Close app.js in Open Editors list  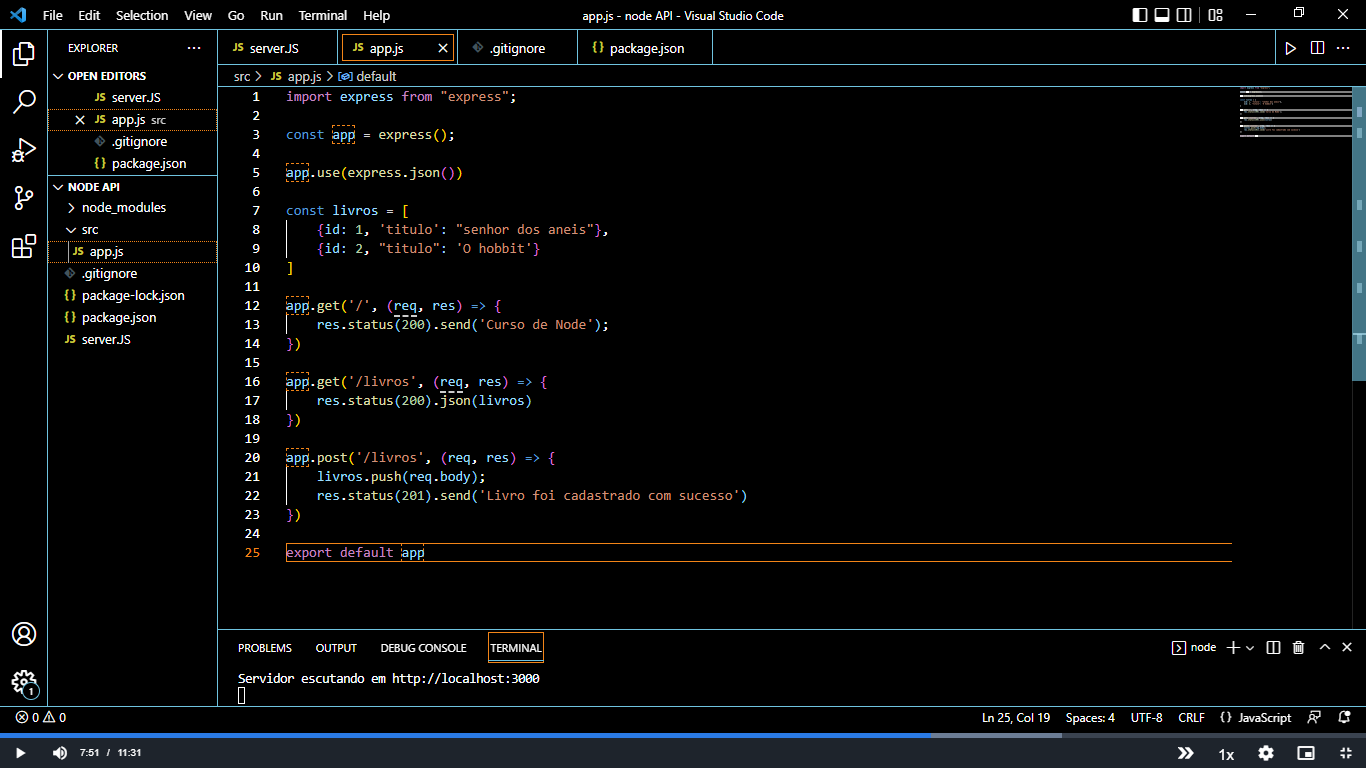click(x=80, y=120)
